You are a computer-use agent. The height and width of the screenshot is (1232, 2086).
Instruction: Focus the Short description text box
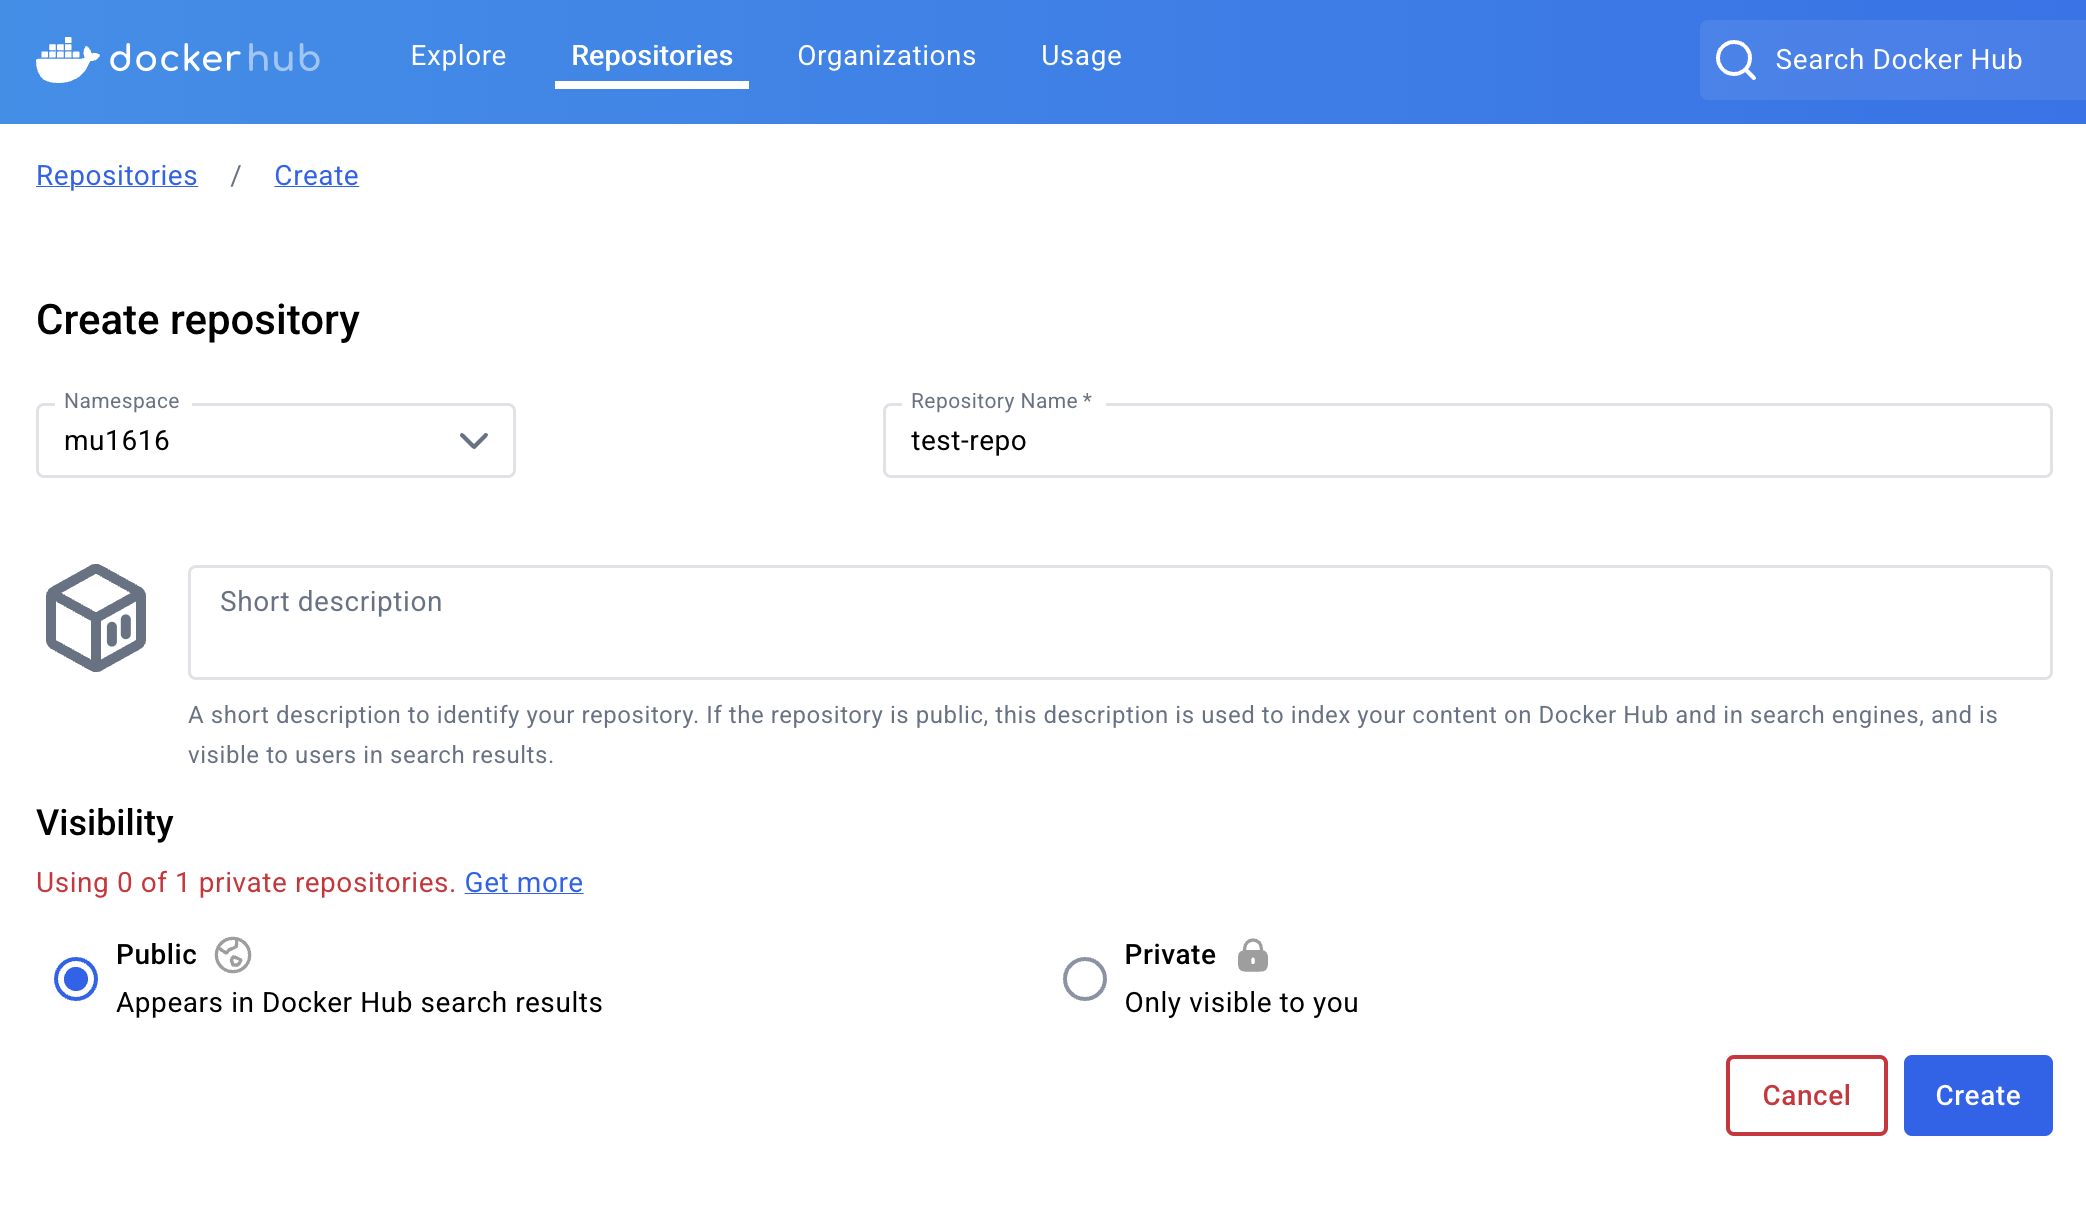pos(1120,622)
